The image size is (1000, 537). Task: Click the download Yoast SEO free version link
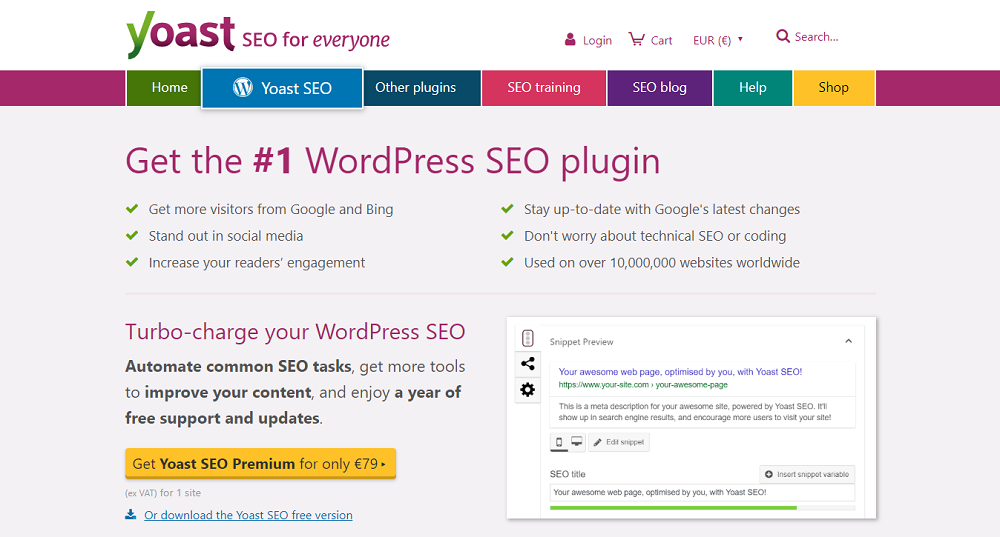[248, 515]
